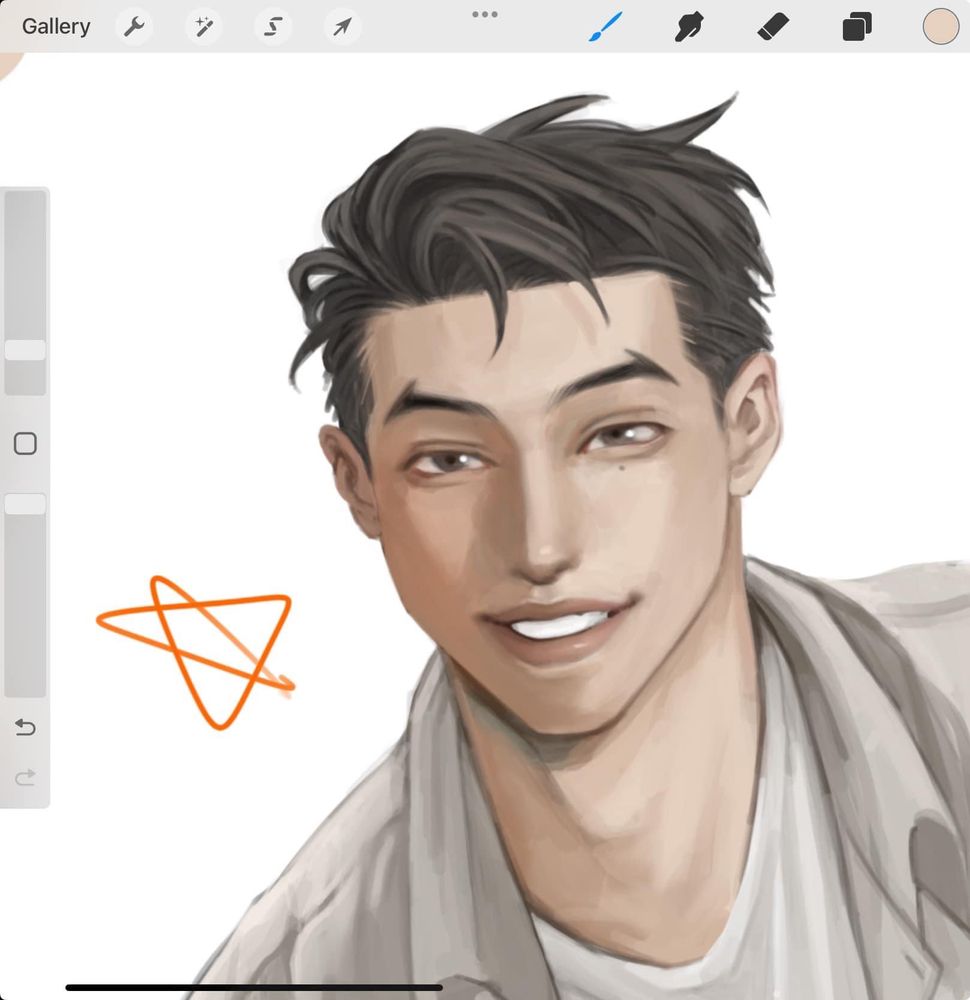Image resolution: width=970 pixels, height=1000 pixels.
Task: Tap the three-dot multitasking menu
Action: (485, 14)
